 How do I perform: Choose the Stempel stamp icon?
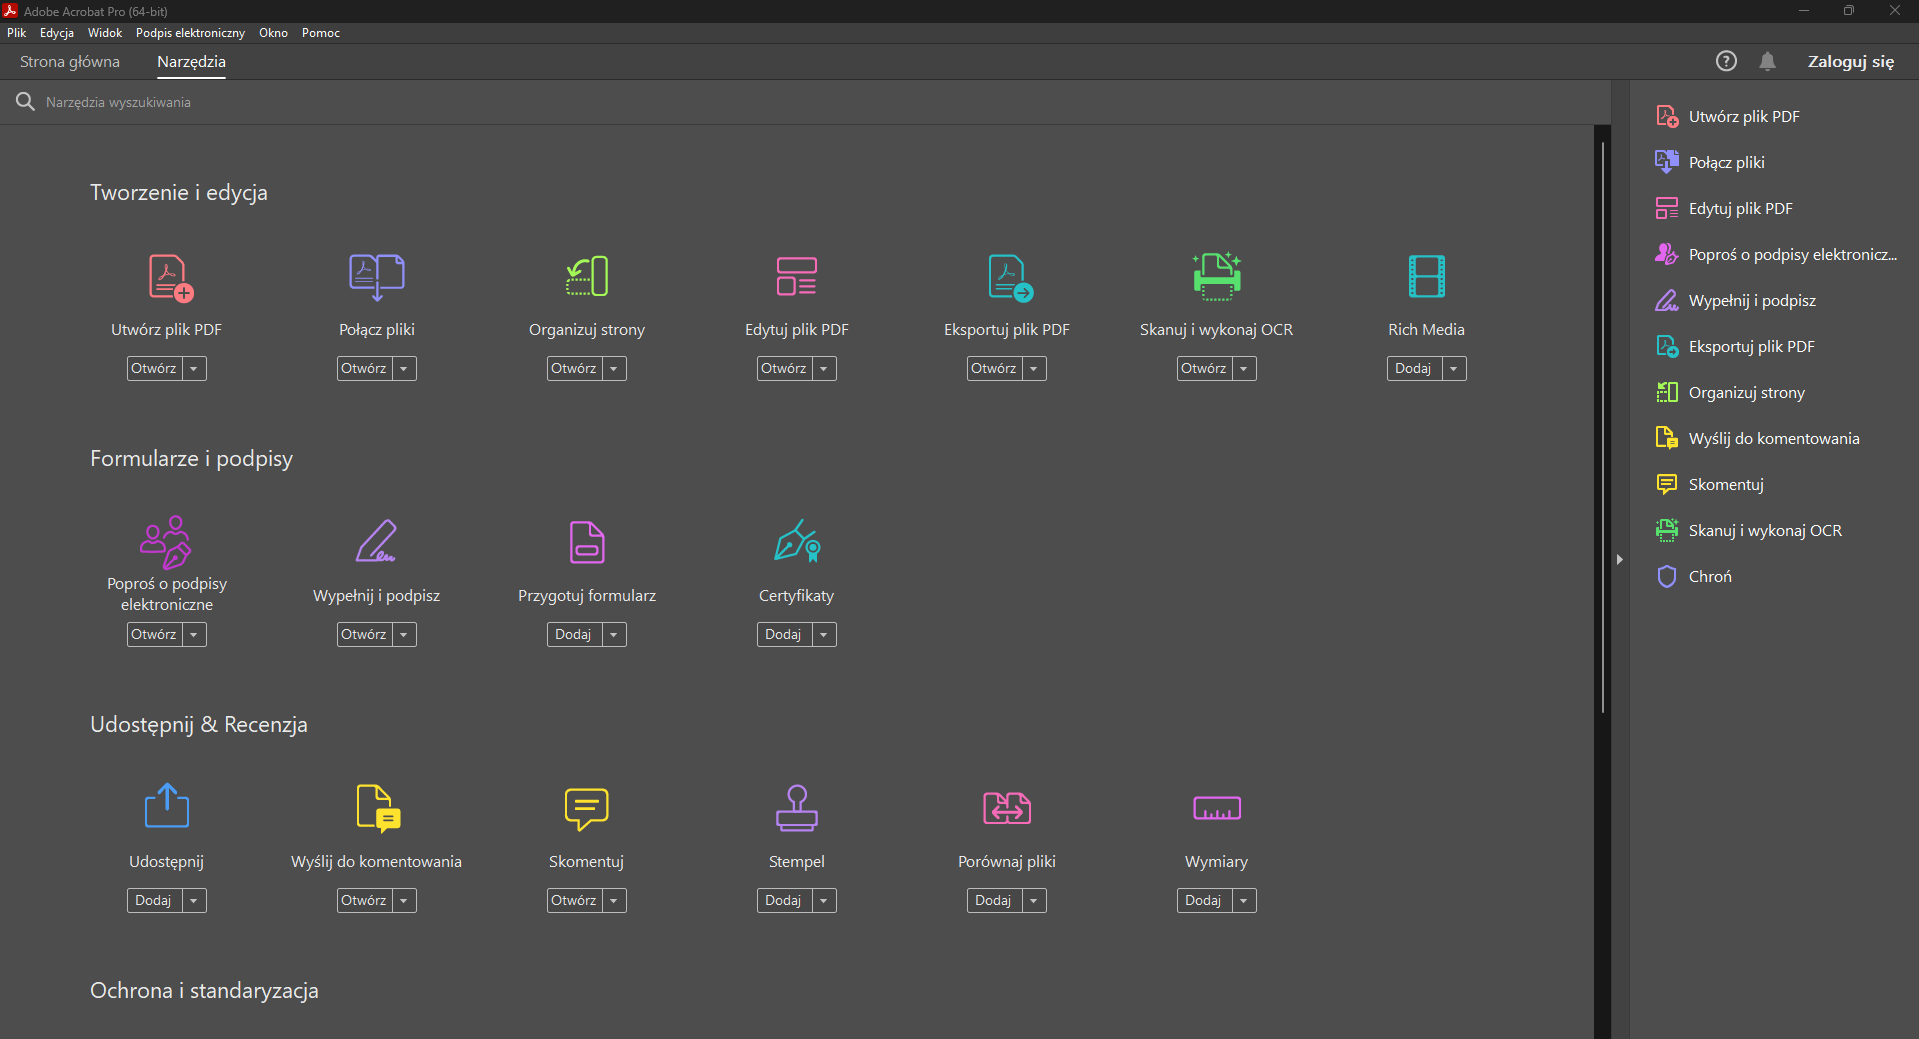797,808
